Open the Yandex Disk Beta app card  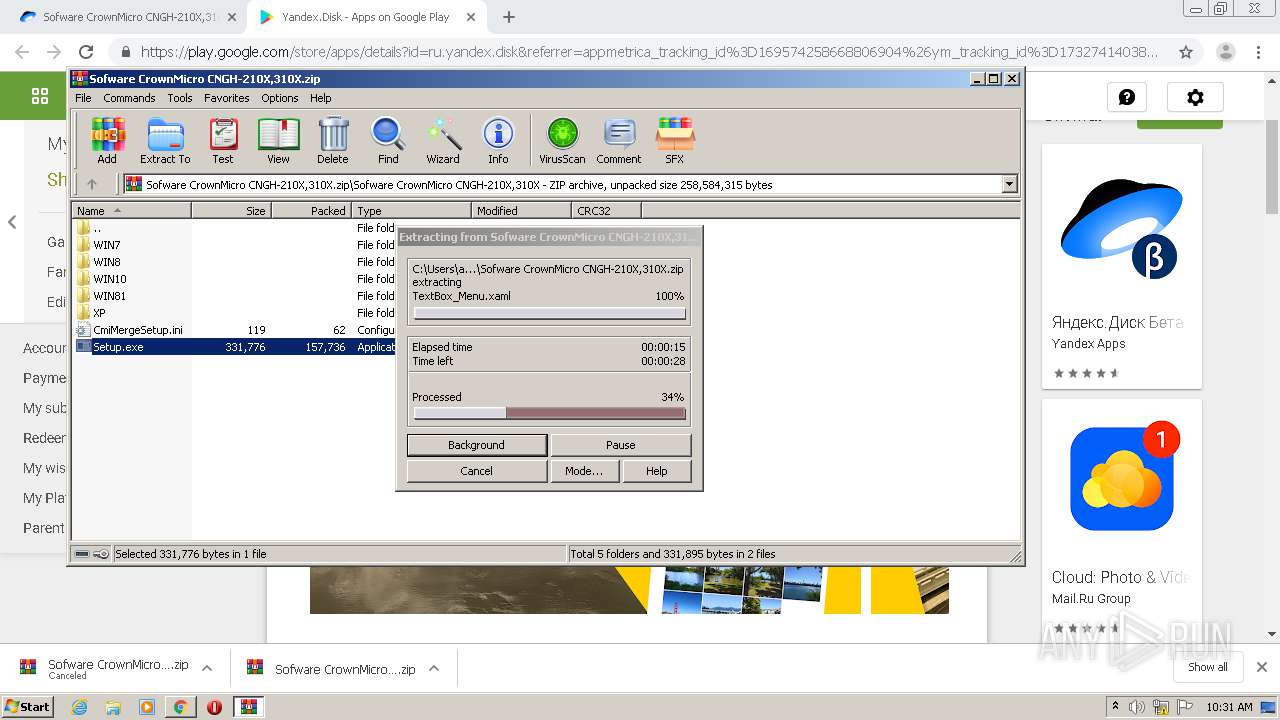click(1121, 266)
